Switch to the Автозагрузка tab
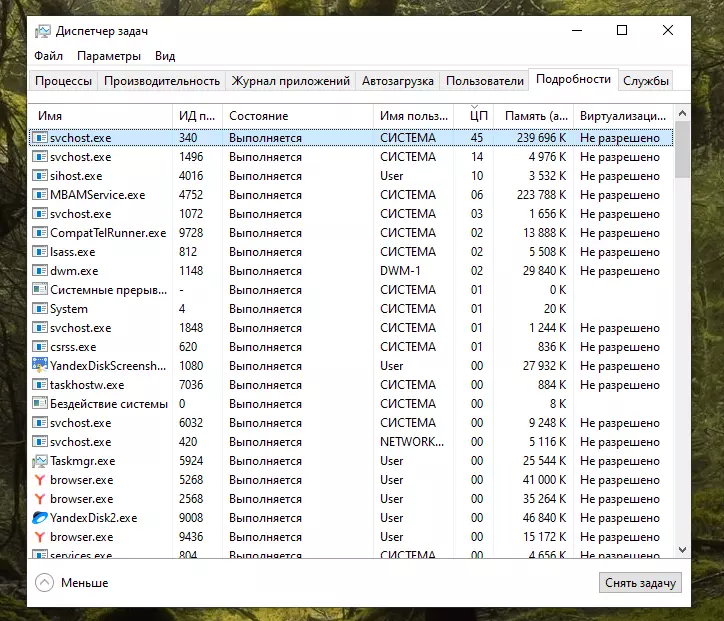 tap(398, 81)
